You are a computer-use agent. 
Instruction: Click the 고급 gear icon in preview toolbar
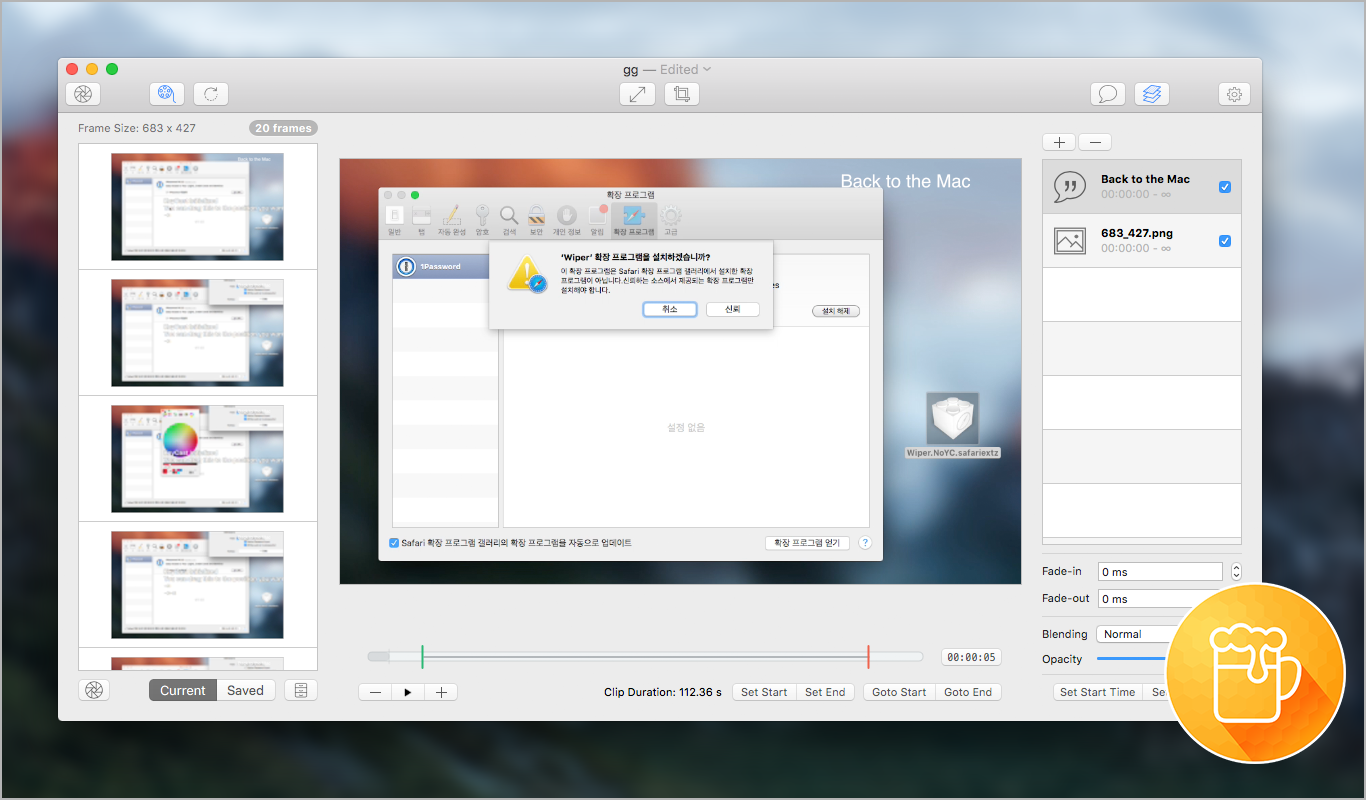[x=670, y=216]
